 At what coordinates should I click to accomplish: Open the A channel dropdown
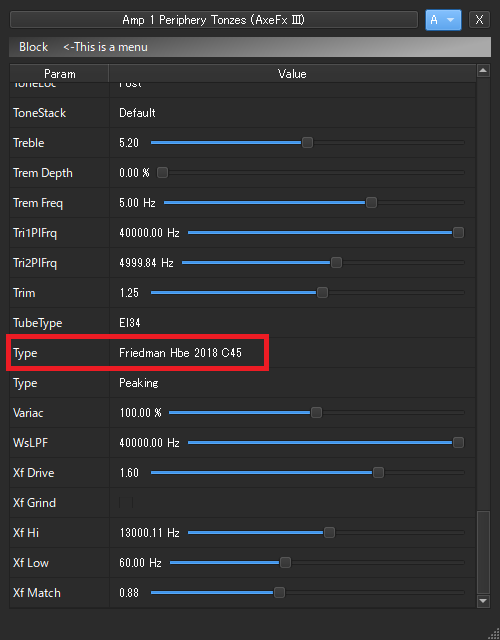pos(443,20)
